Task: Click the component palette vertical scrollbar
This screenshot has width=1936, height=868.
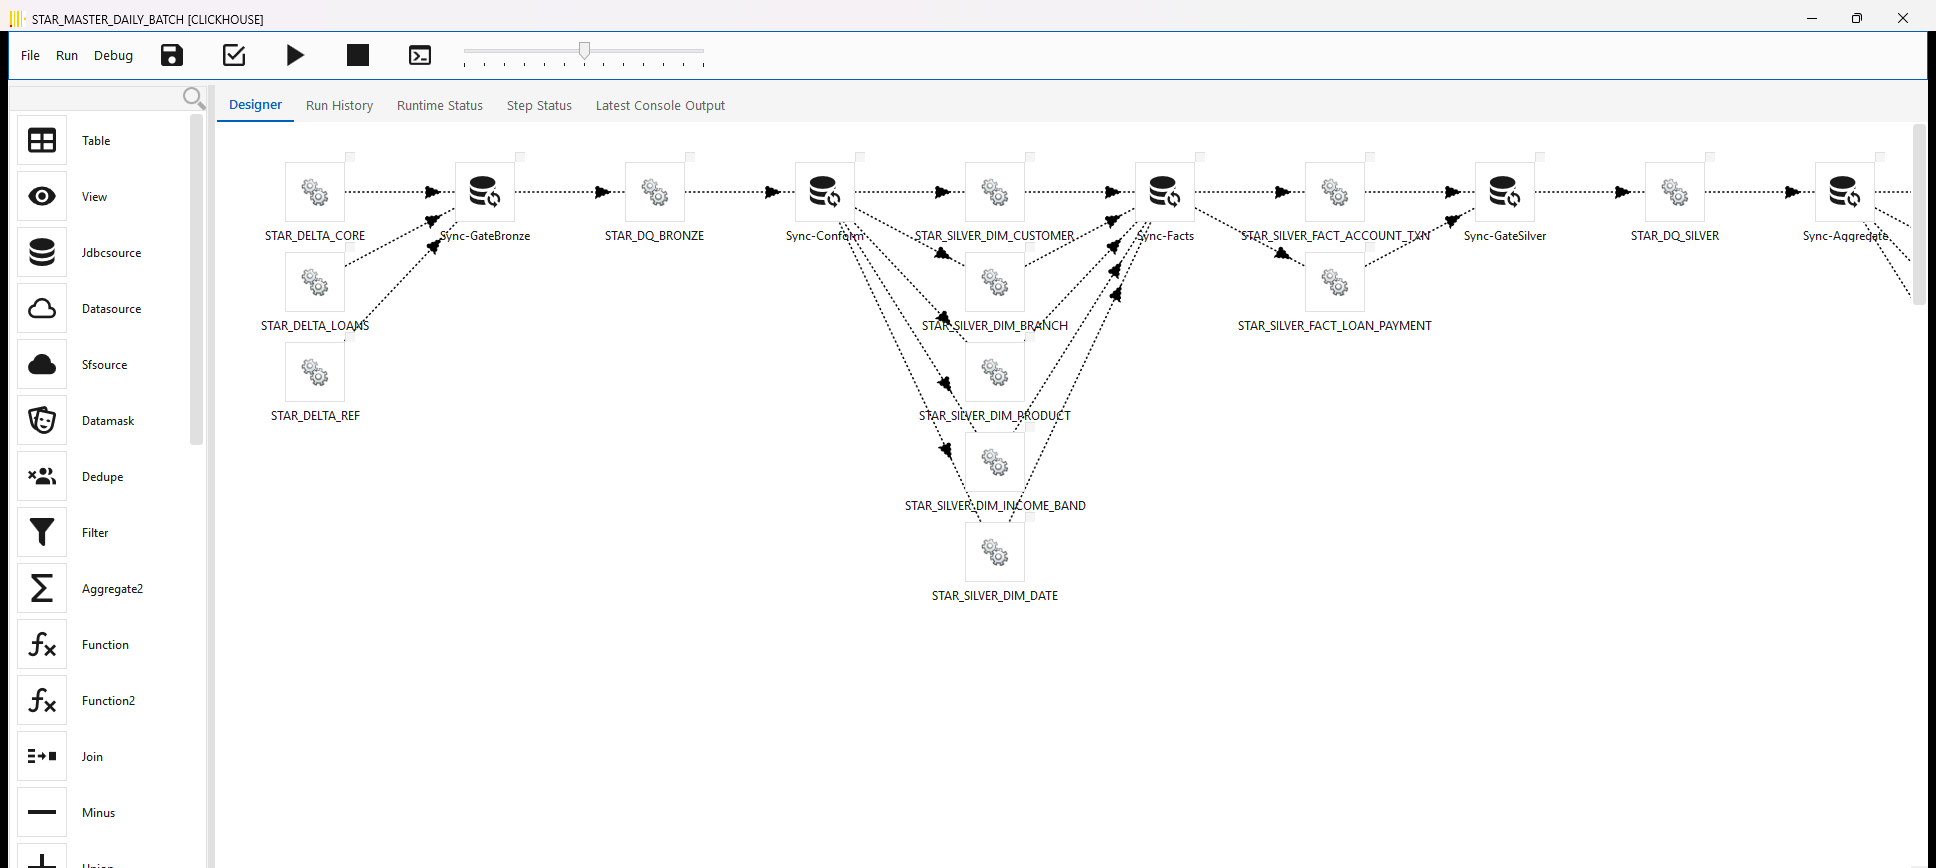Action: tap(196, 280)
